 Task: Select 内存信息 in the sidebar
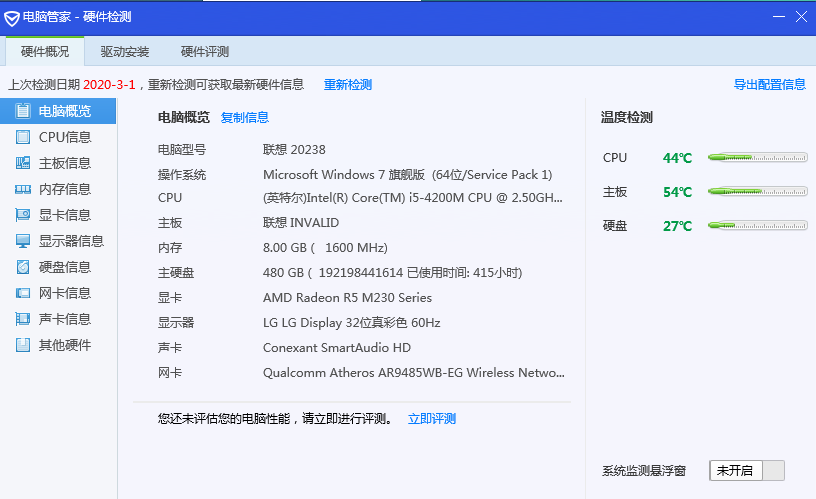coord(58,189)
